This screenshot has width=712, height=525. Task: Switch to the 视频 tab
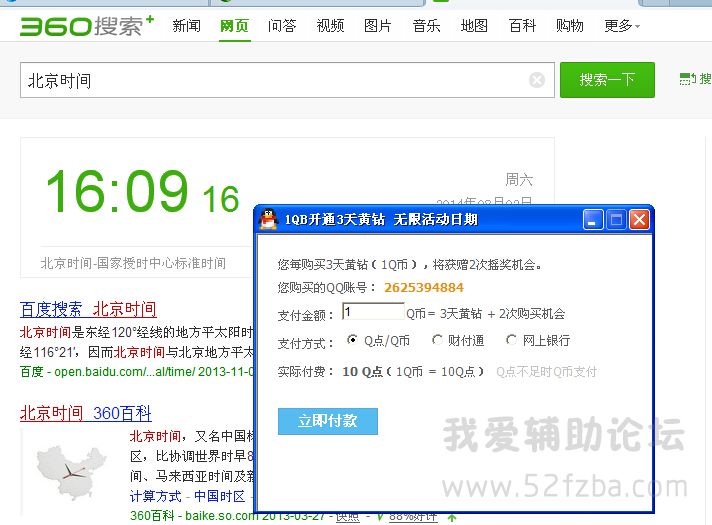click(330, 26)
